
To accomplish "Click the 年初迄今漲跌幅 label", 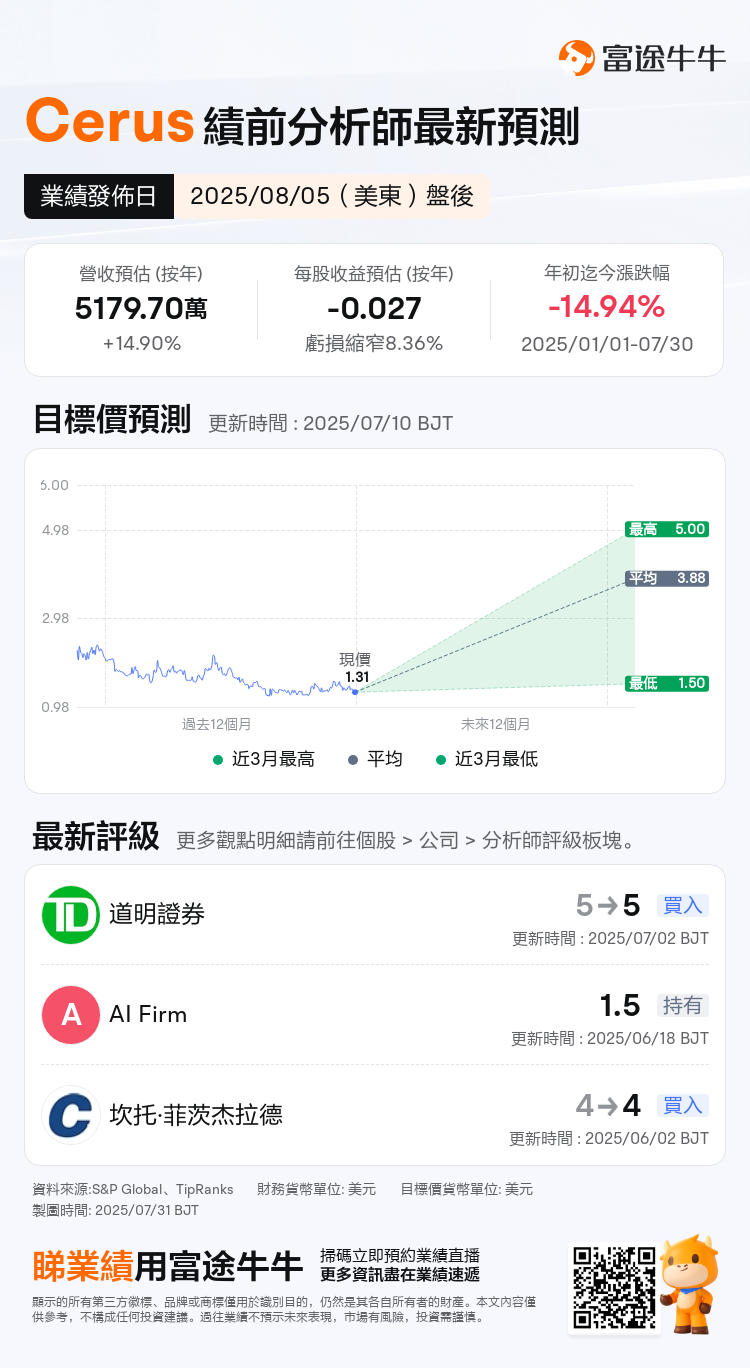I will [607, 272].
